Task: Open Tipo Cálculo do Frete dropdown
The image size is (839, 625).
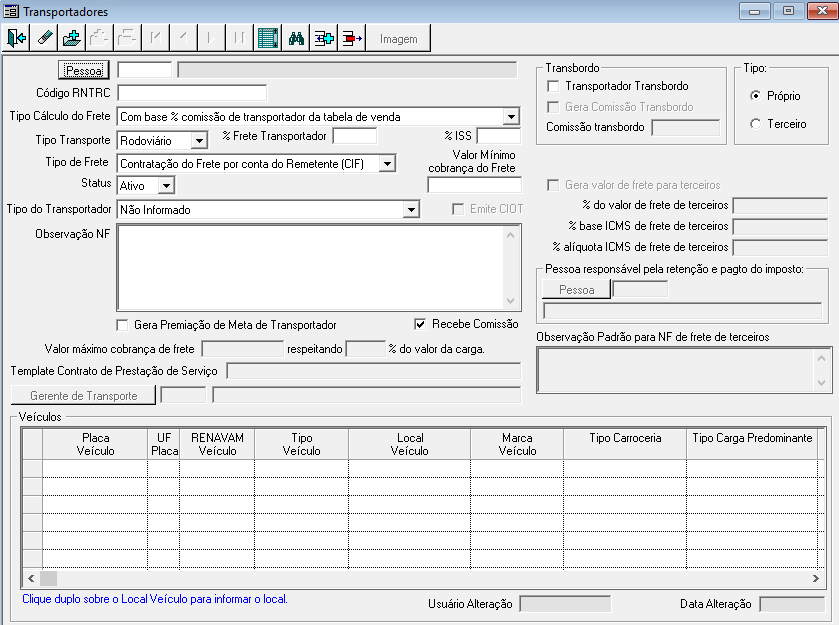Action: [x=512, y=117]
